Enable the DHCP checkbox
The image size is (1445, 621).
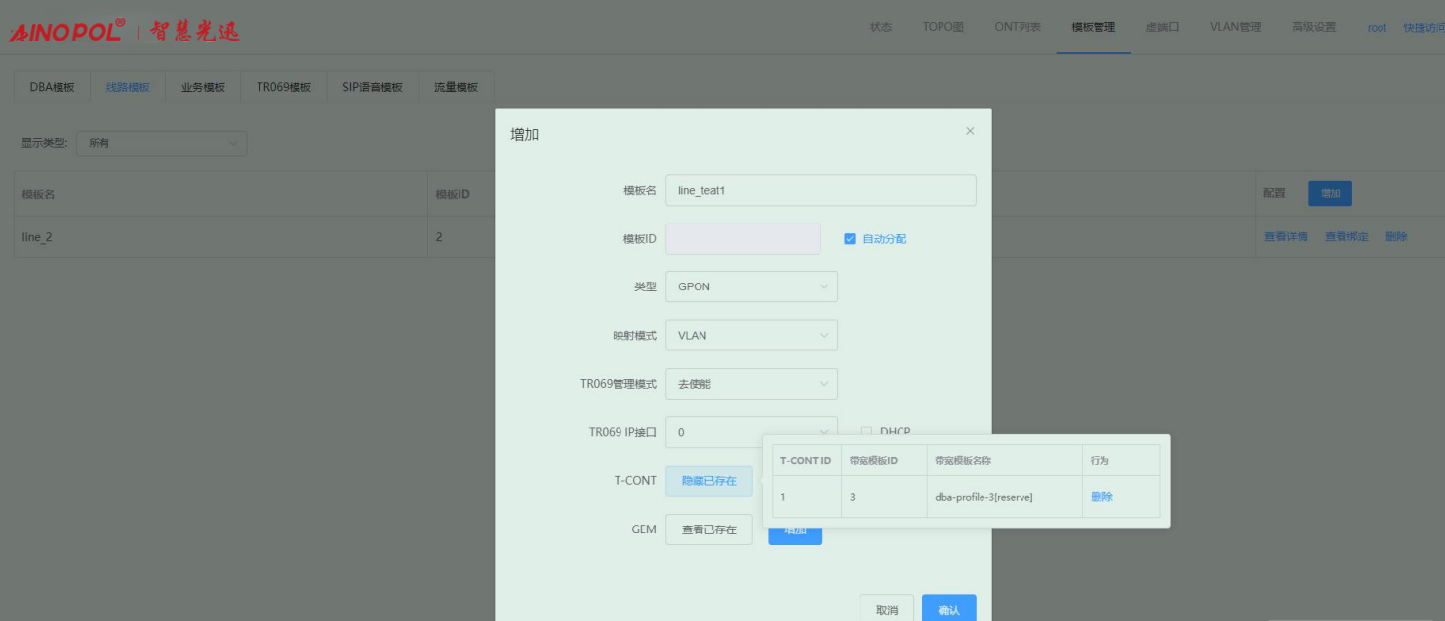point(866,431)
